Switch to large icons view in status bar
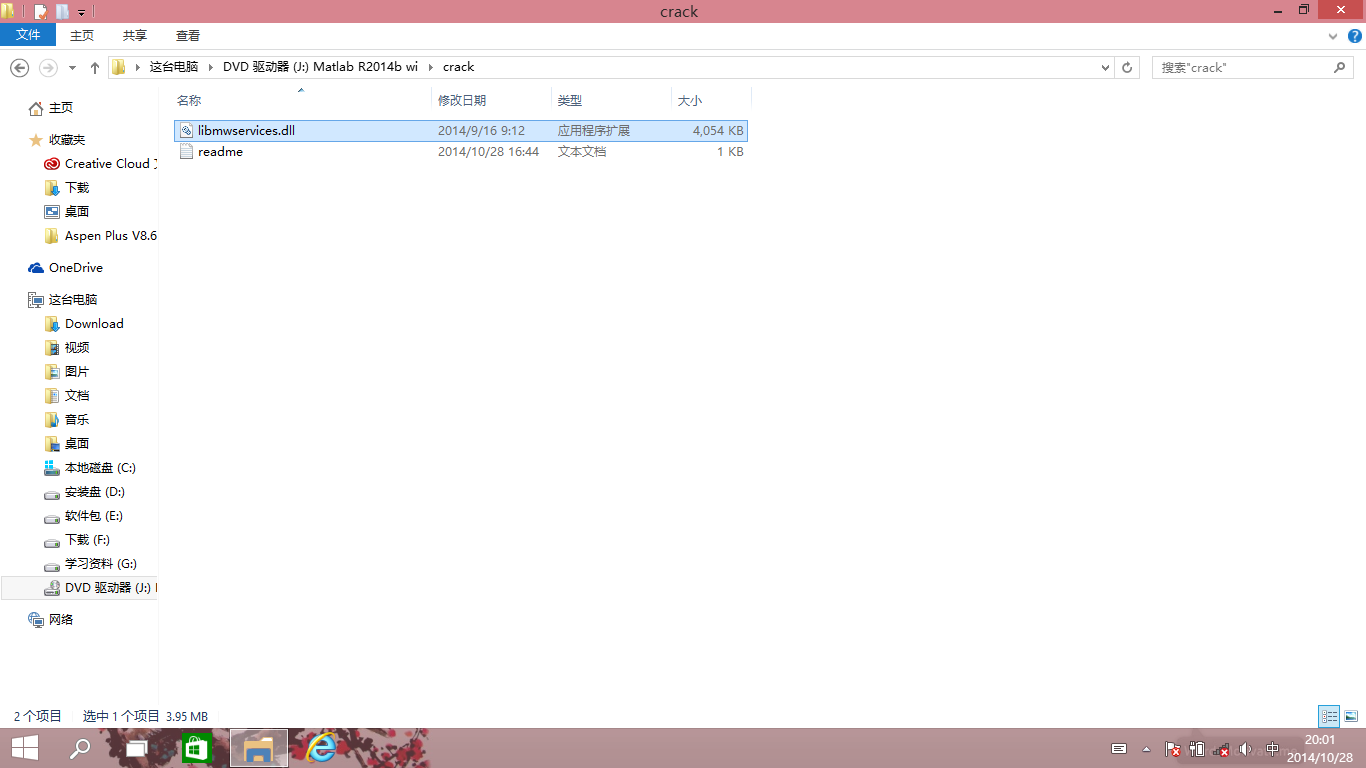The height and width of the screenshot is (768, 1366). 1351,716
